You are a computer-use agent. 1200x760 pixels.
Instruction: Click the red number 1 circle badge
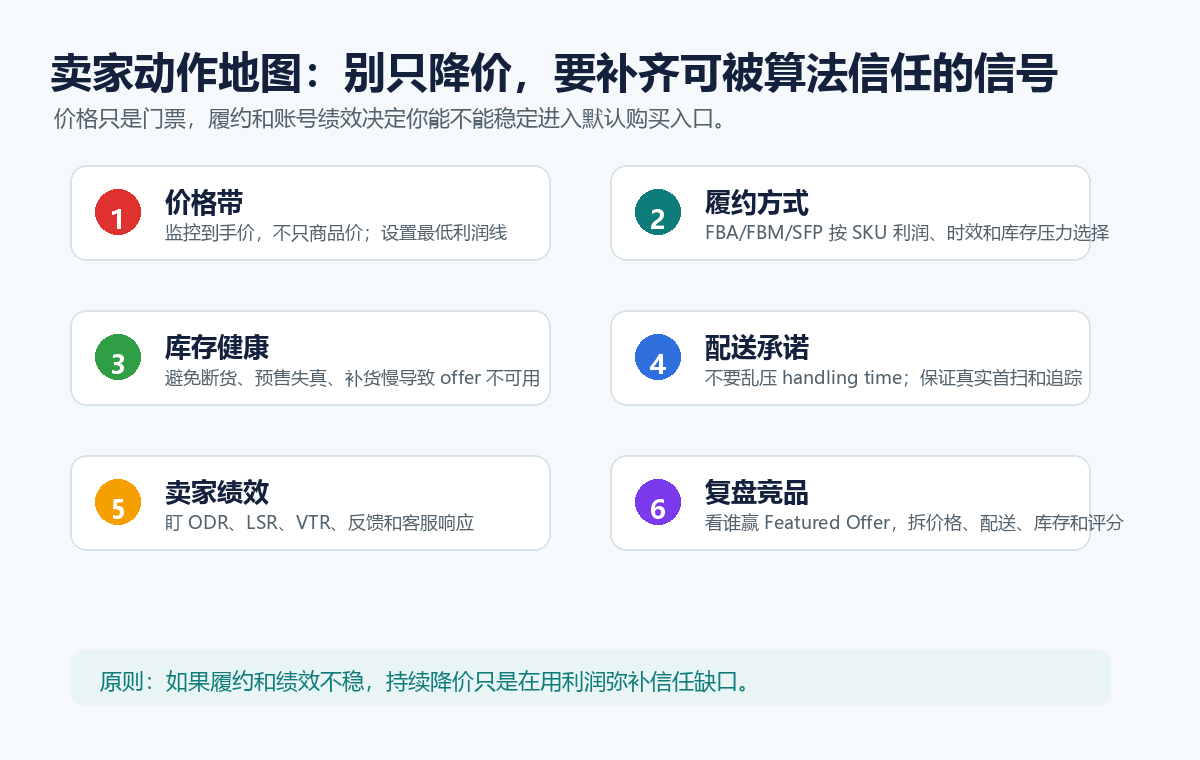click(118, 213)
